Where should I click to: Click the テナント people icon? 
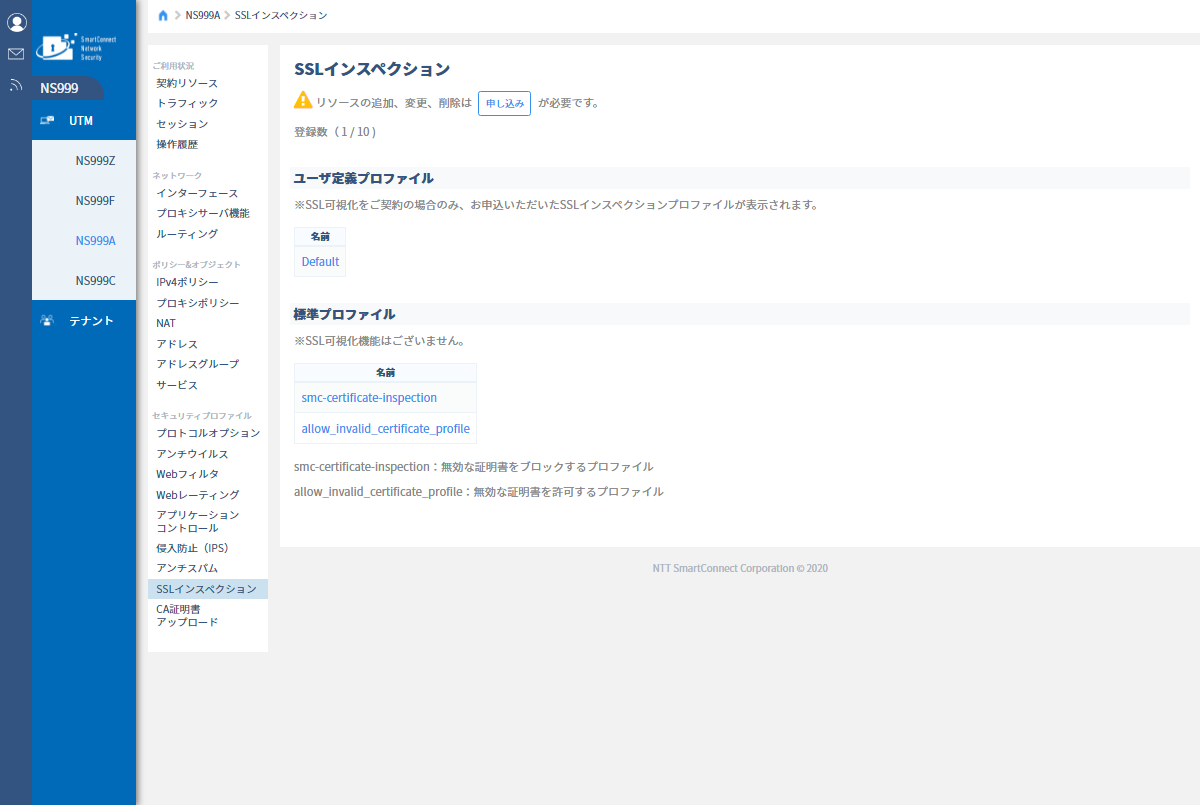point(47,321)
